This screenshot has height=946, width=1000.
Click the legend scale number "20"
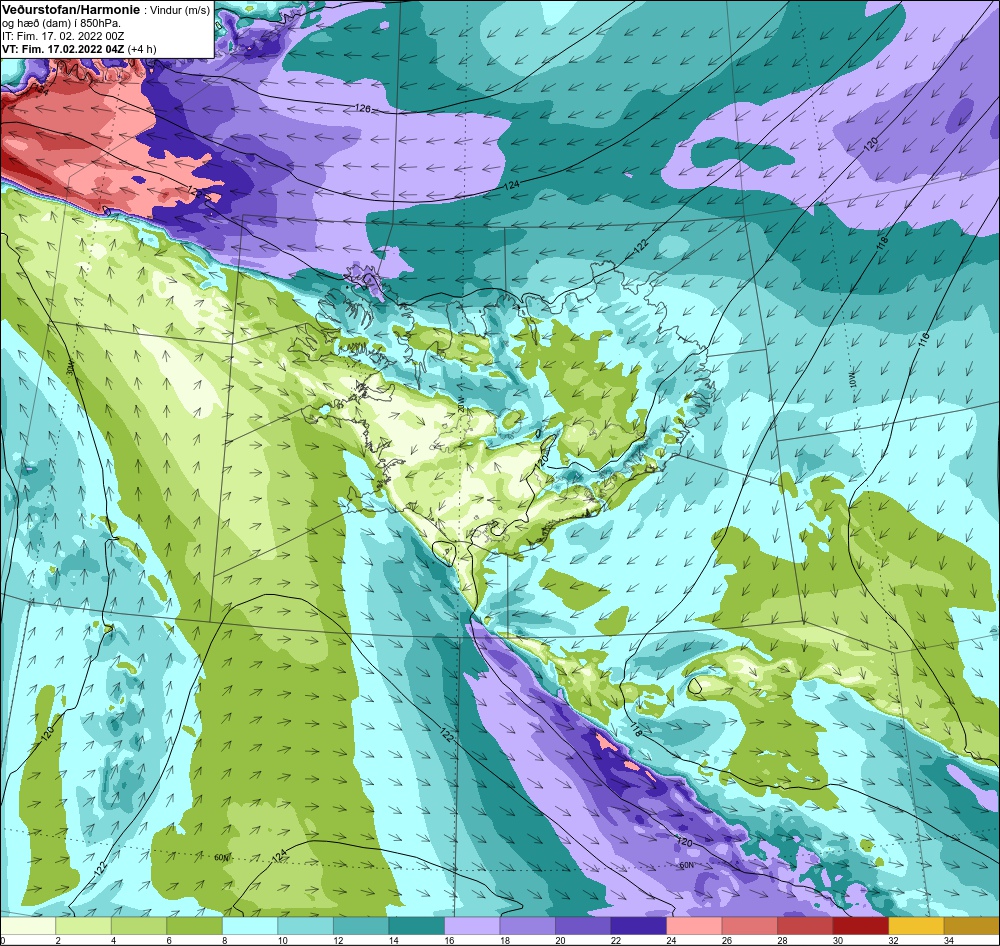coord(561,940)
